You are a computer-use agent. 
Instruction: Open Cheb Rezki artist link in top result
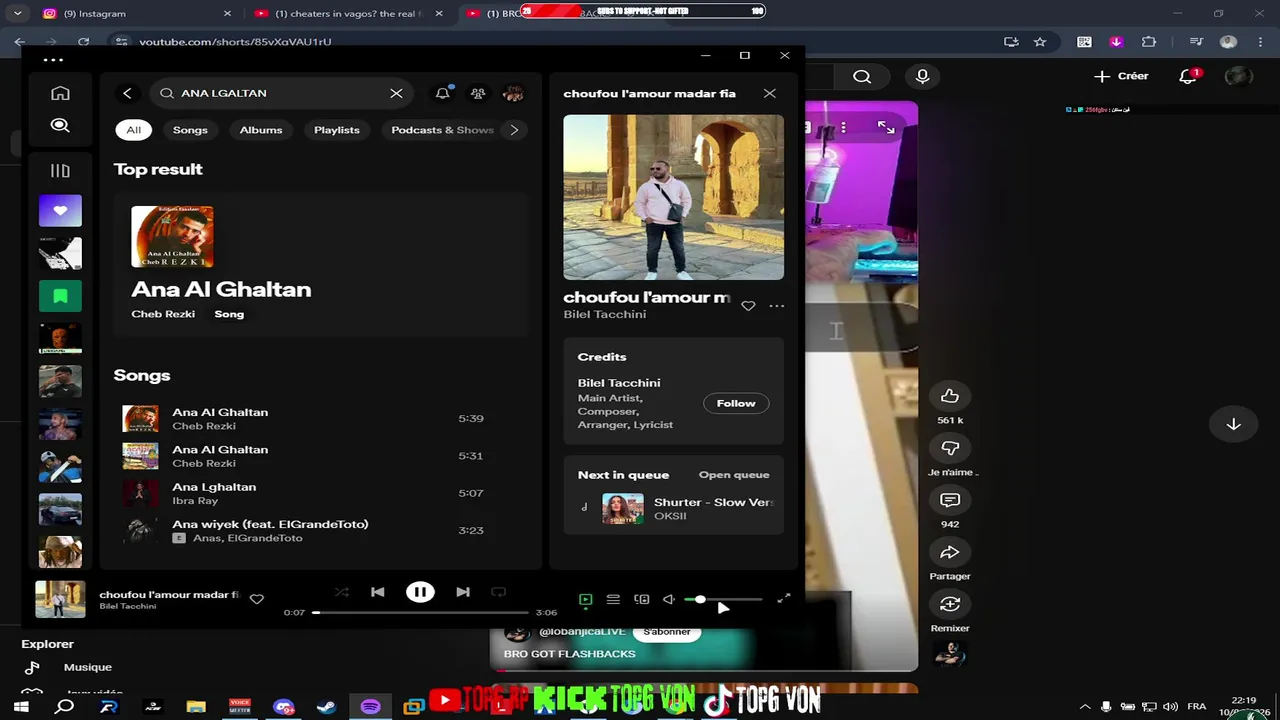point(163,314)
